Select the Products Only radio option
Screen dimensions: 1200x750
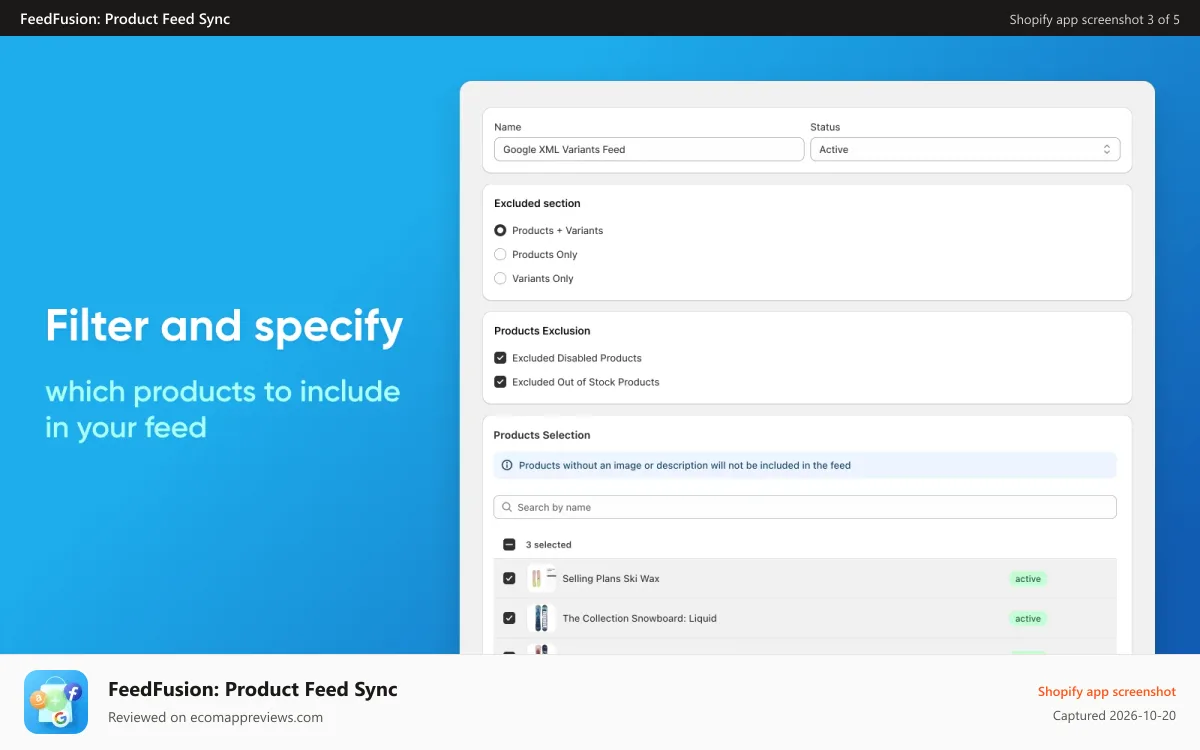[x=500, y=254]
